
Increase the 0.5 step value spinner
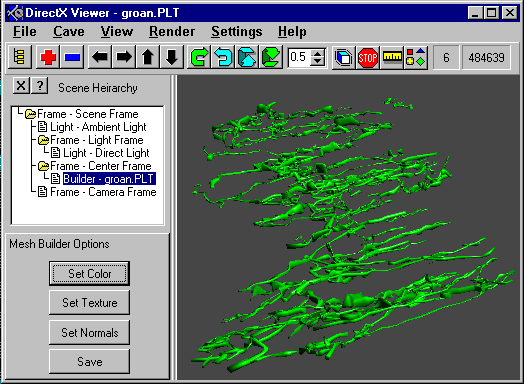(317, 53)
